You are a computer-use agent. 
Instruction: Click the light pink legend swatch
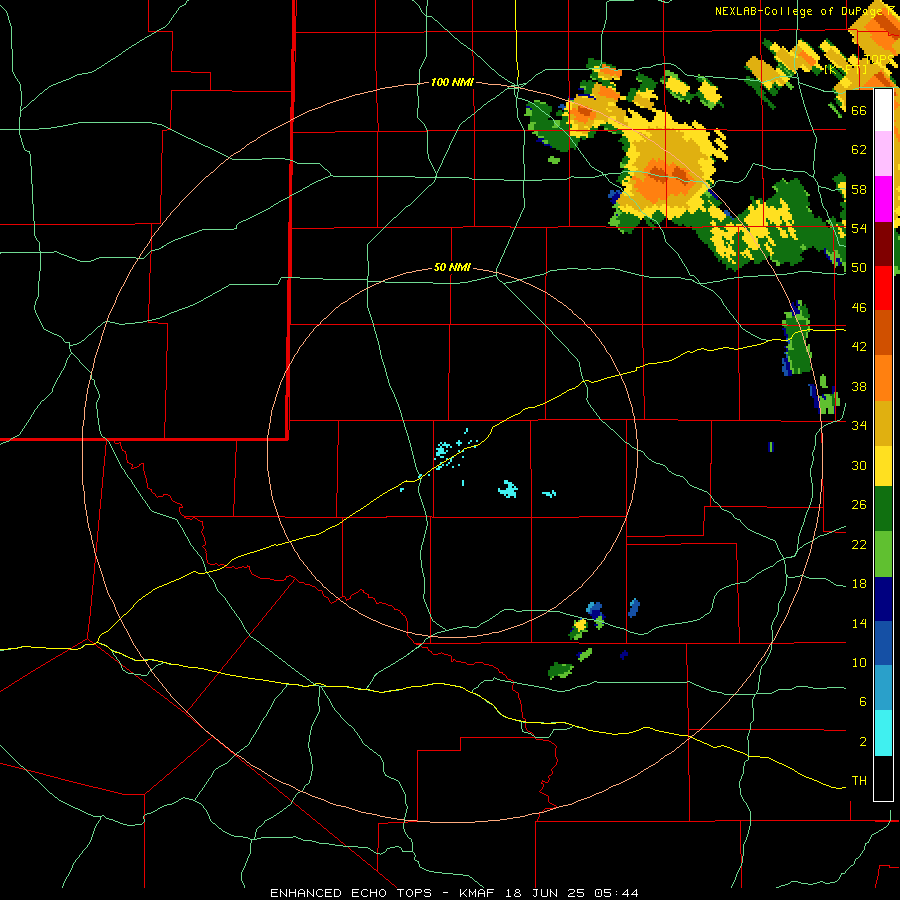[883, 153]
